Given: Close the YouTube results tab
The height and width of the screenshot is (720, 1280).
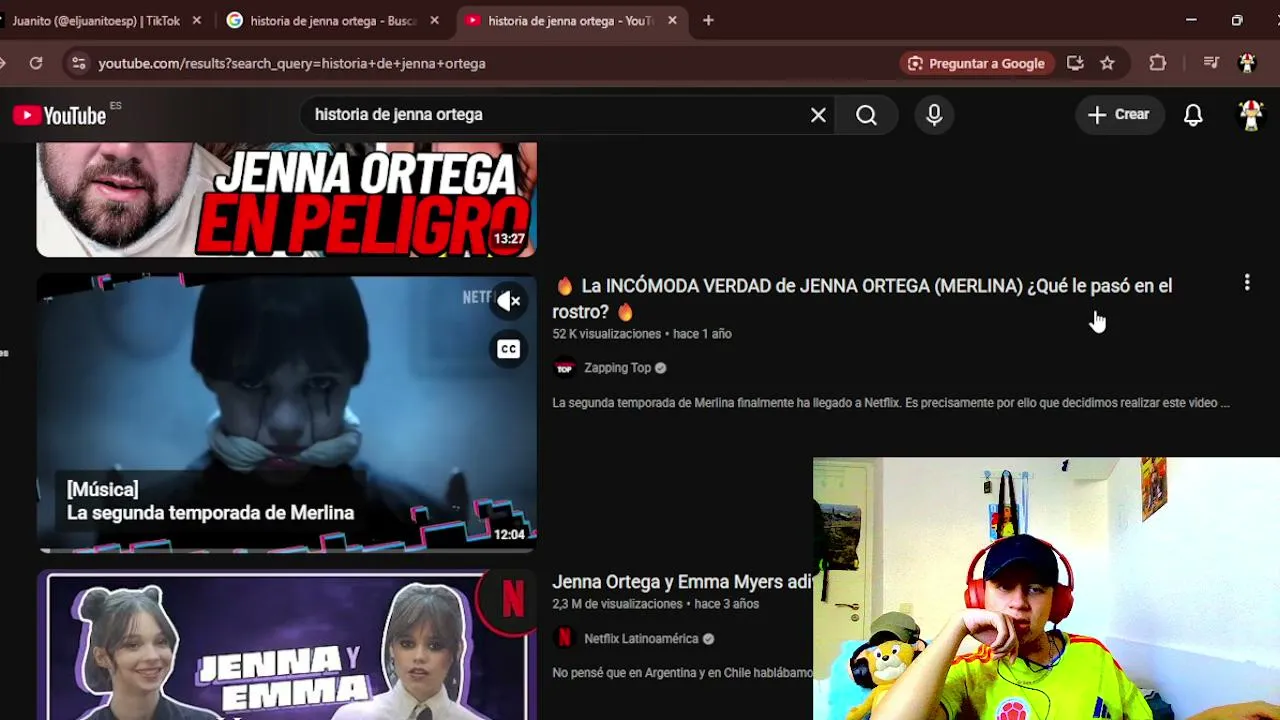Looking at the screenshot, I should [672, 20].
